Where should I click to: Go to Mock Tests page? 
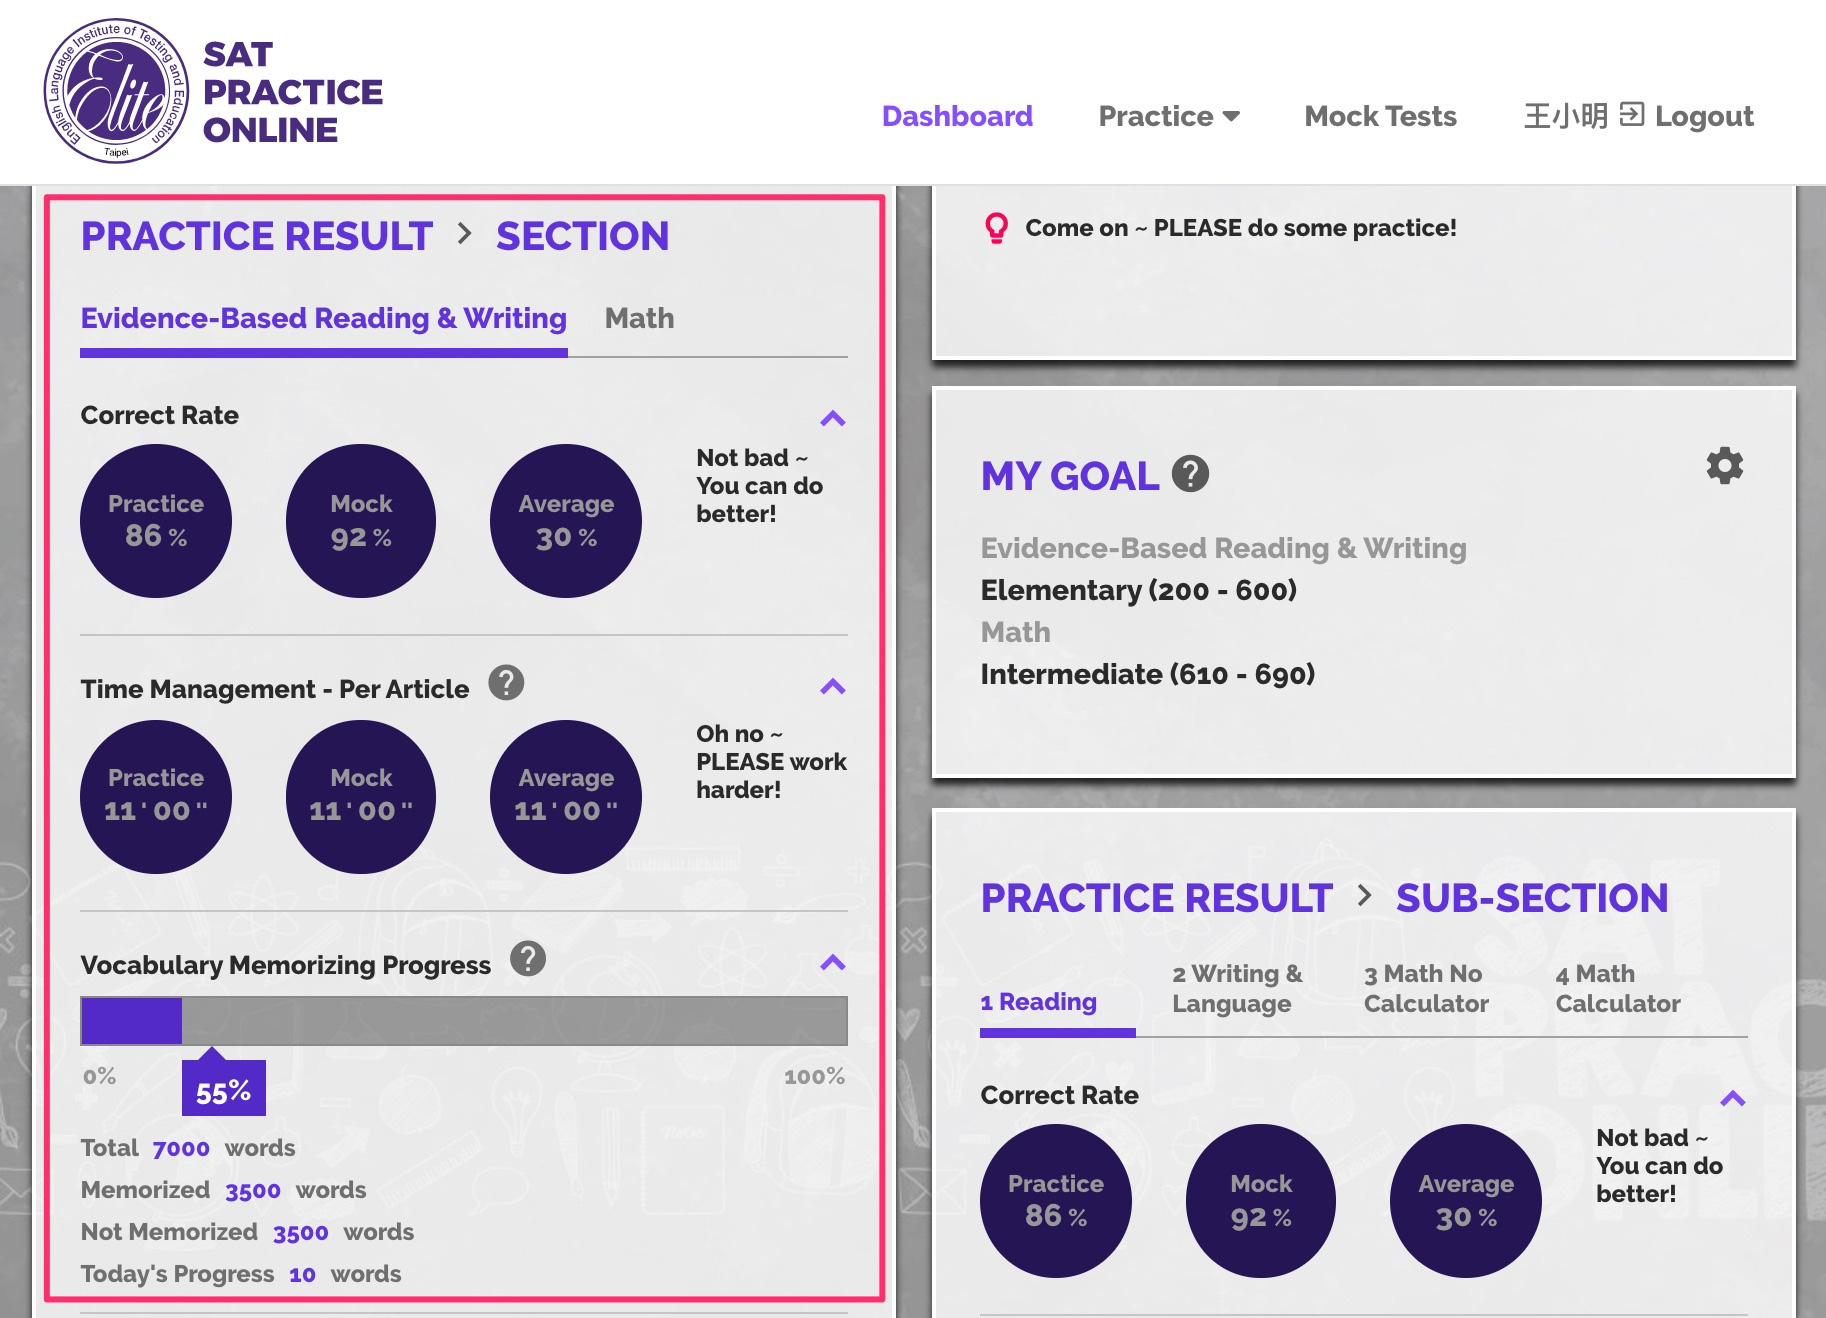pyautogui.click(x=1380, y=116)
